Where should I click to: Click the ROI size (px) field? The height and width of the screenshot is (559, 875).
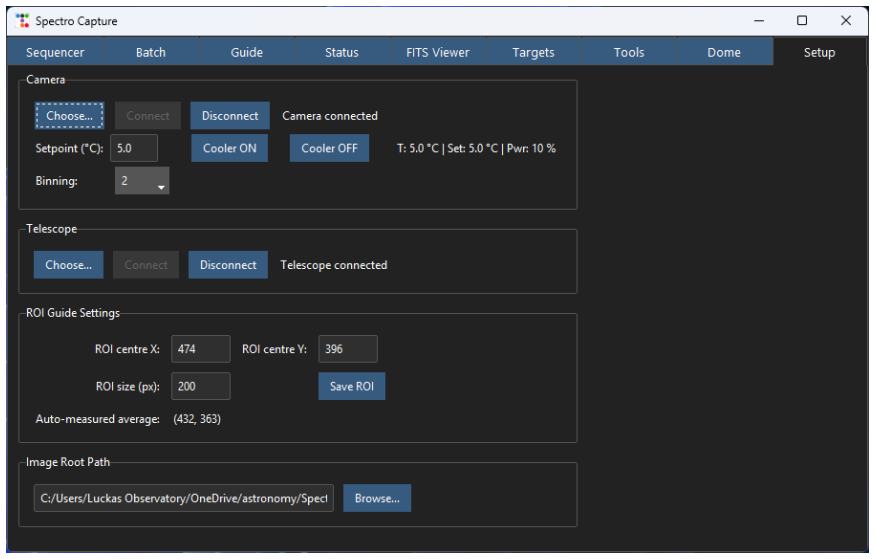(201, 386)
